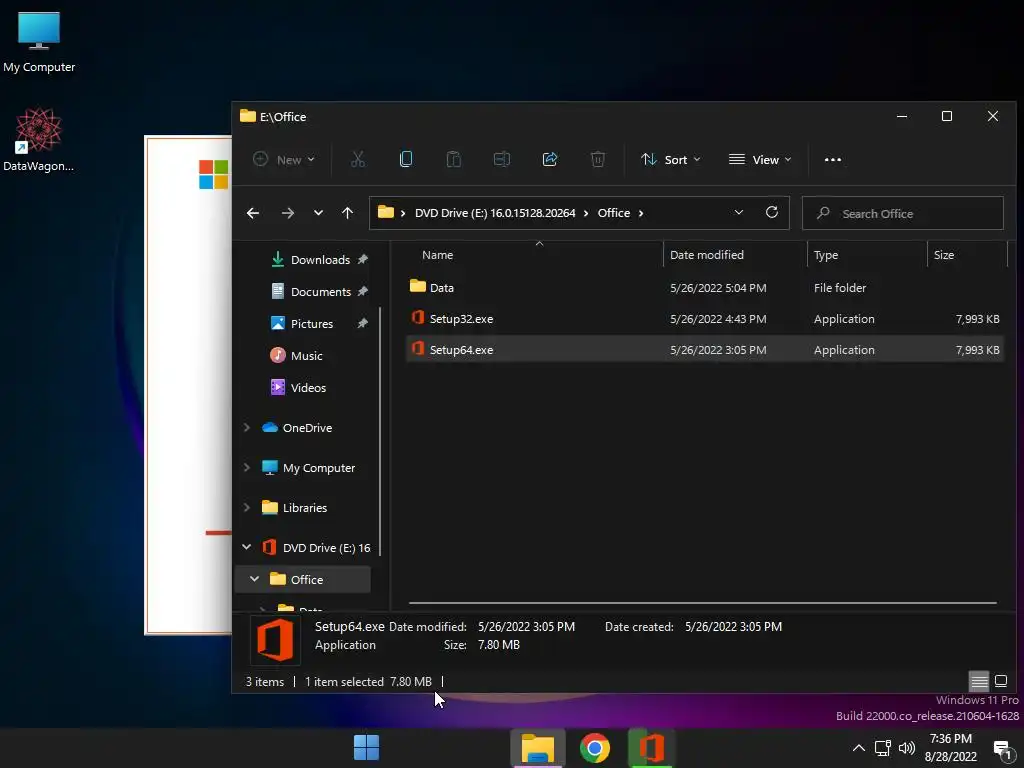Select the Setup32.exe file
Screen dimensions: 1024x768
(x=705, y=319)
